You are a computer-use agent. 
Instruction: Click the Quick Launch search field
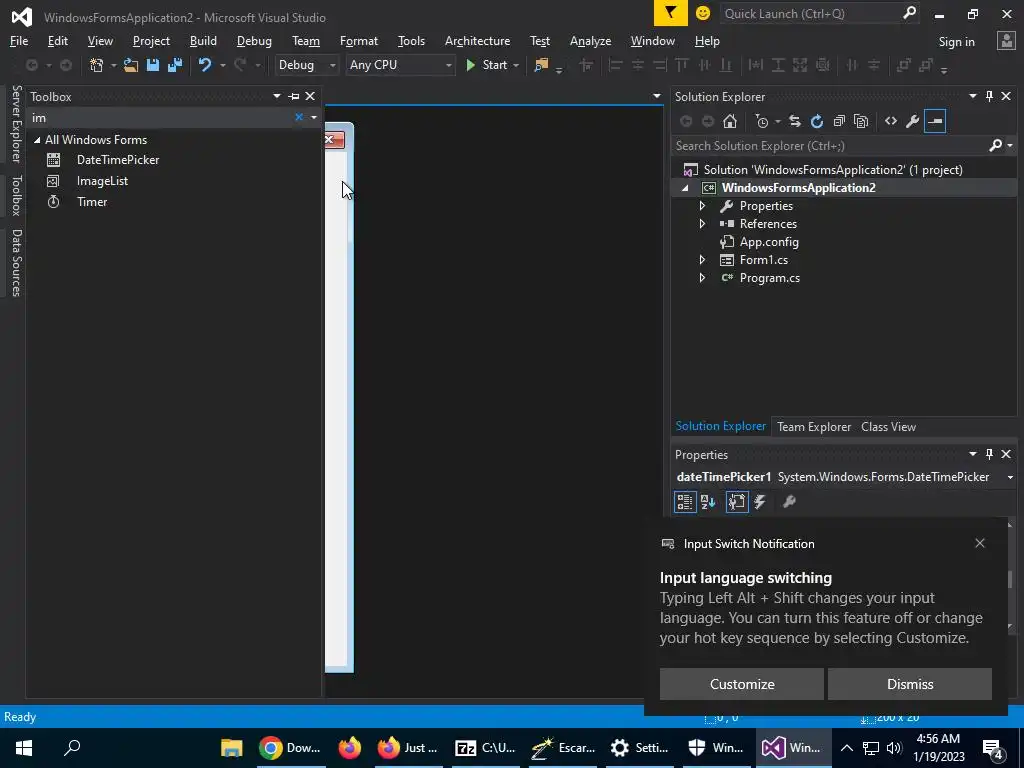click(810, 13)
